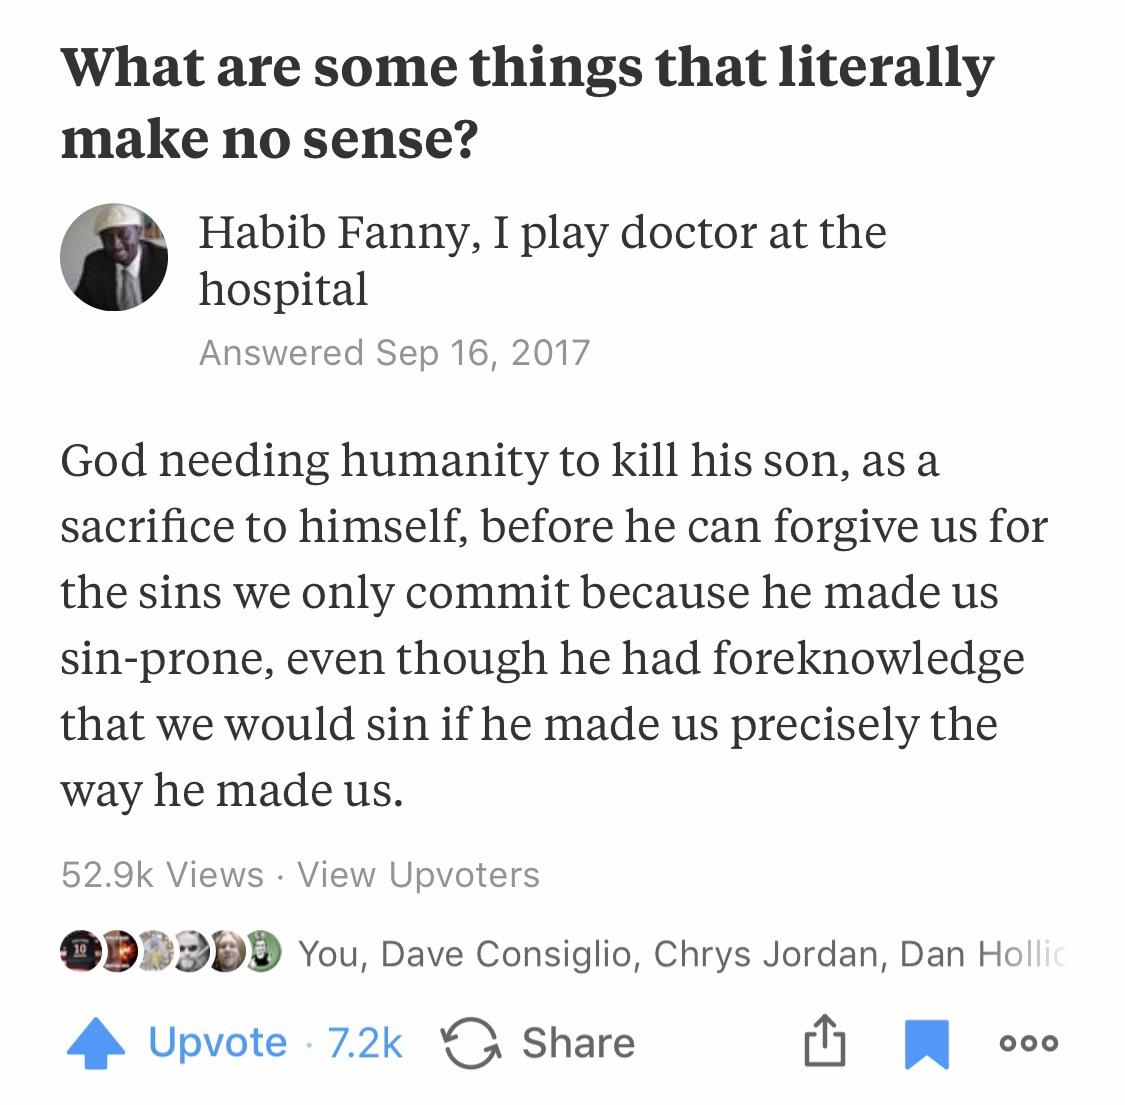Click the blue bookmark icon to save answer

point(925,1041)
